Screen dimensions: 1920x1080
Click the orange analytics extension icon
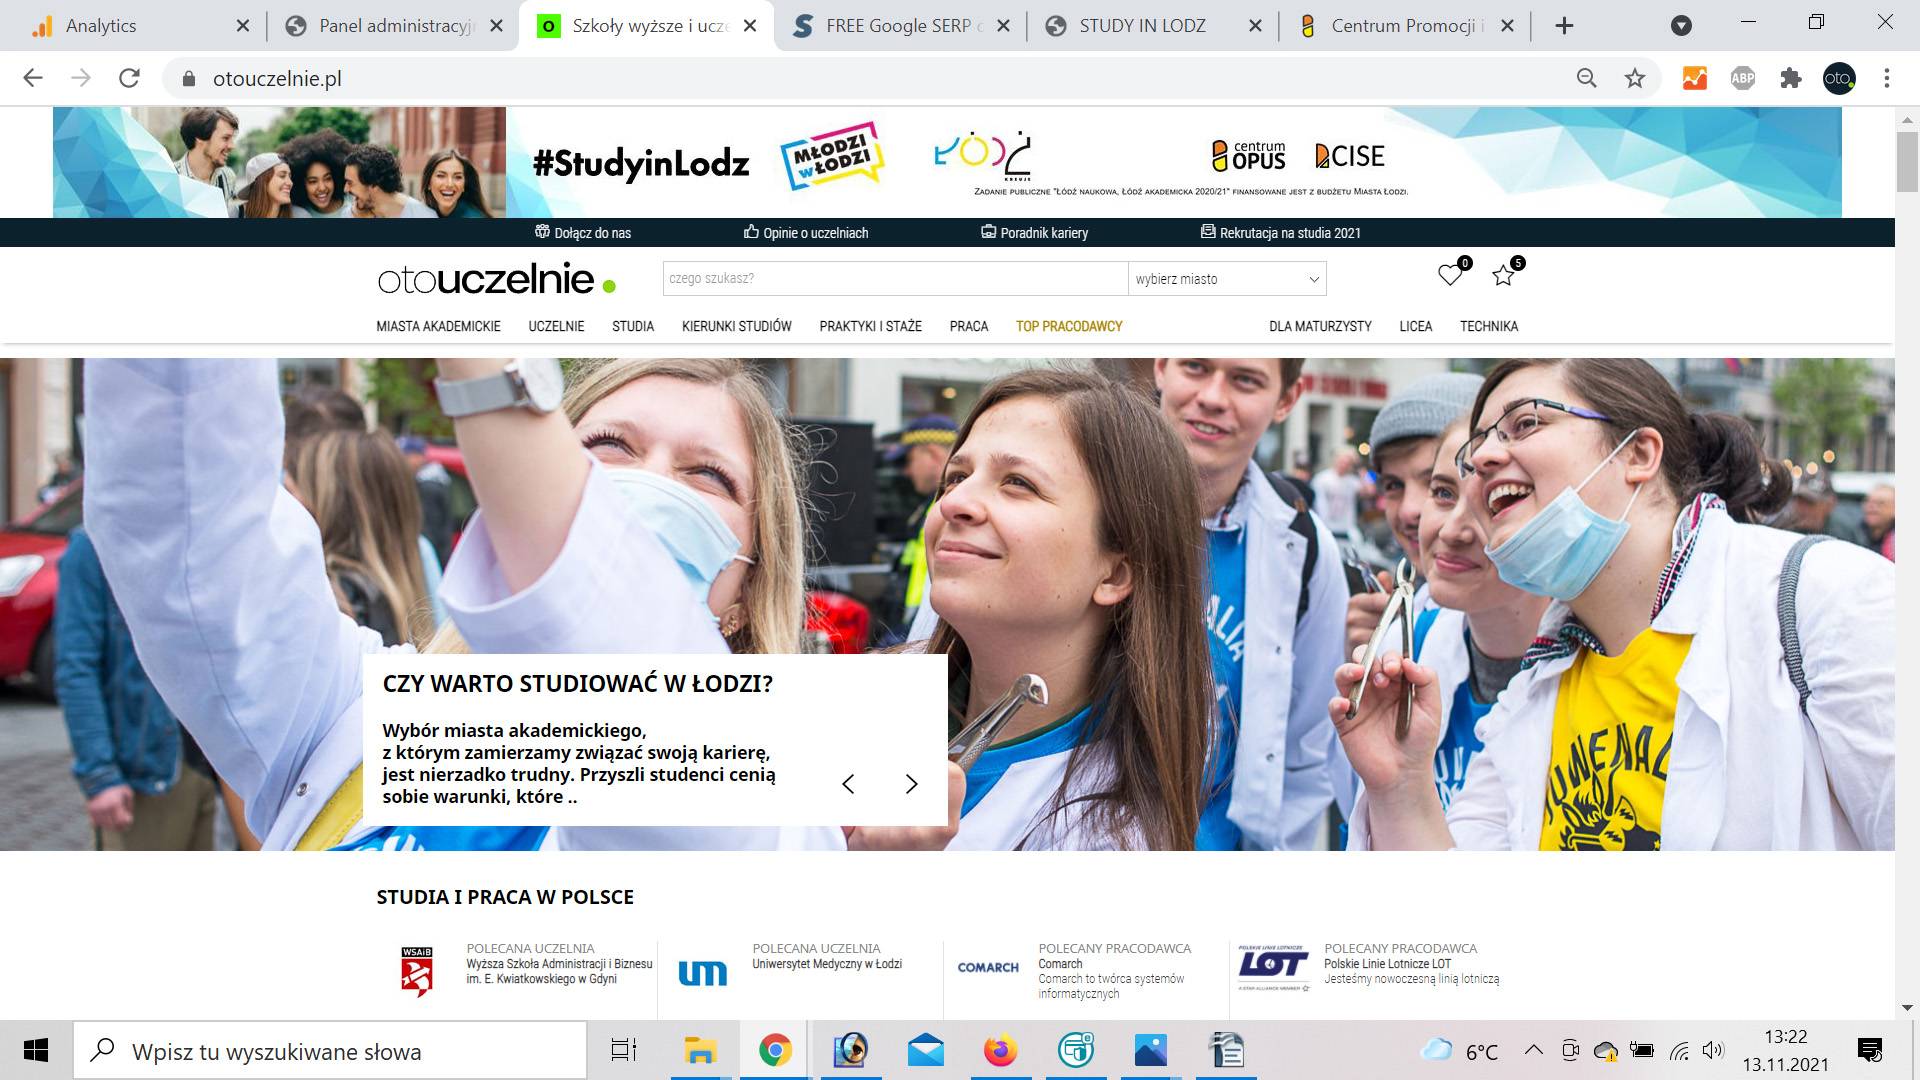(x=1695, y=78)
